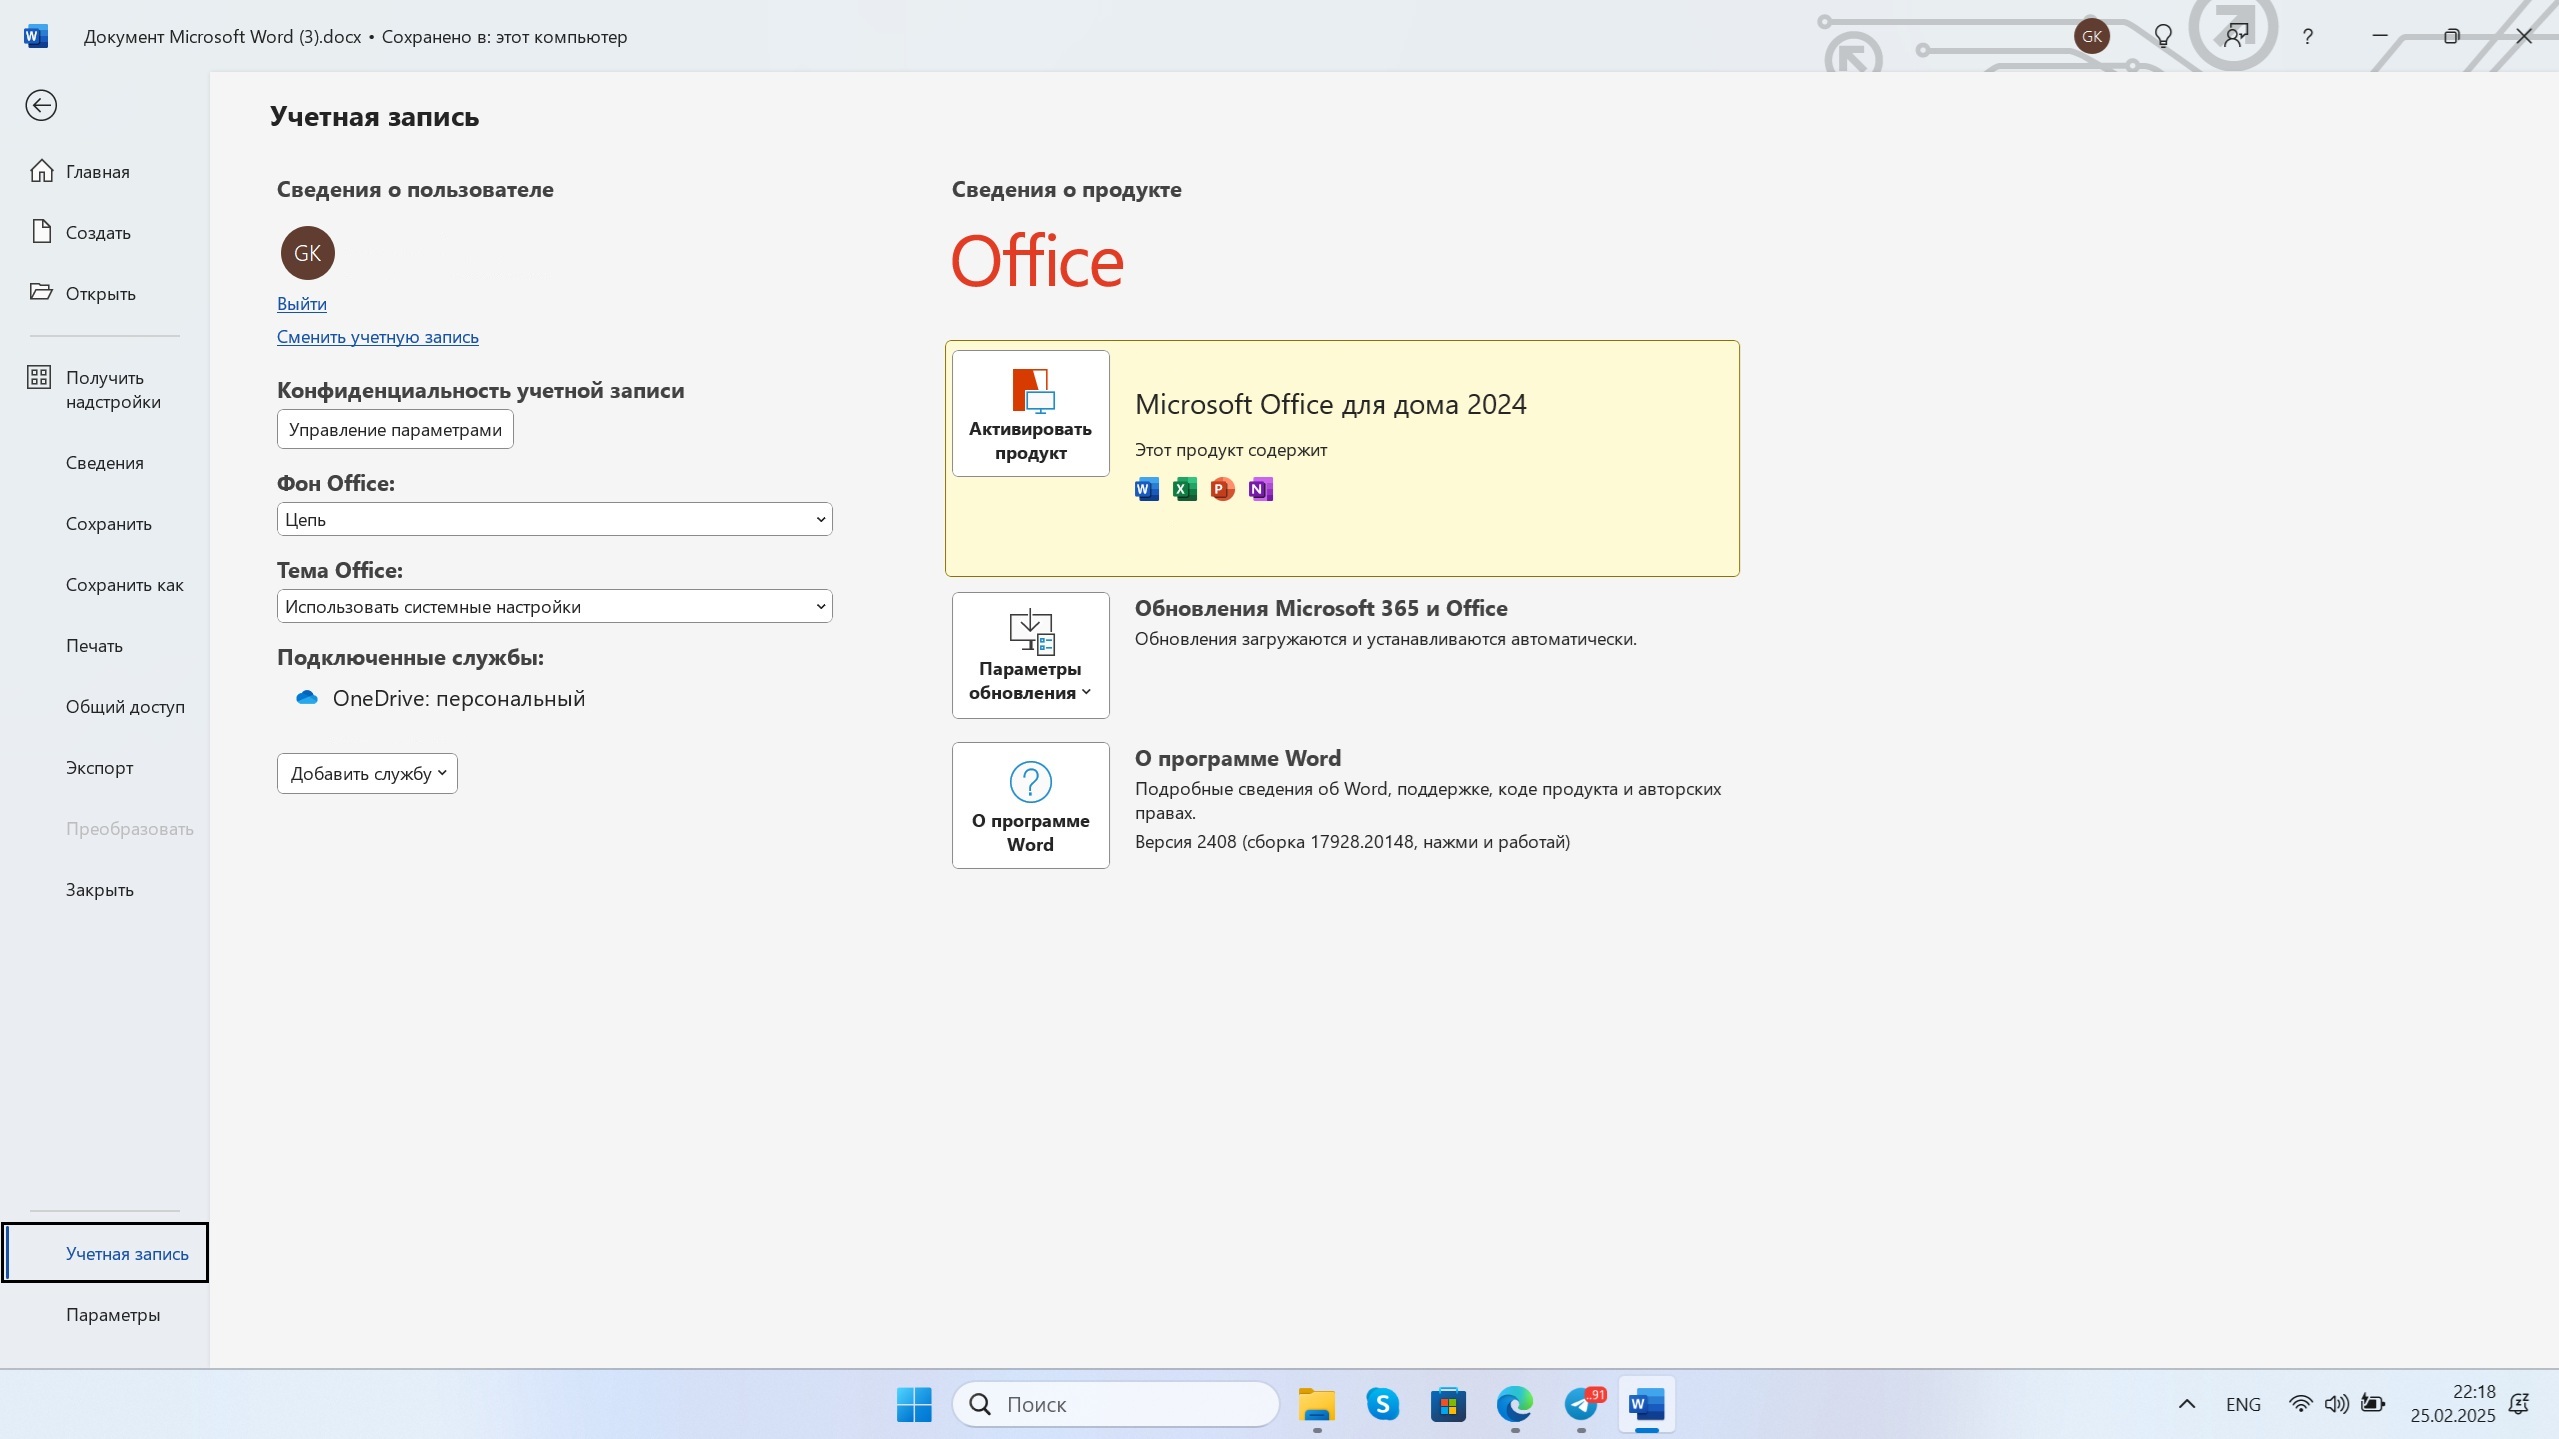Click the GK user avatar in account info
The image size is (2559, 1439).
click(308, 253)
